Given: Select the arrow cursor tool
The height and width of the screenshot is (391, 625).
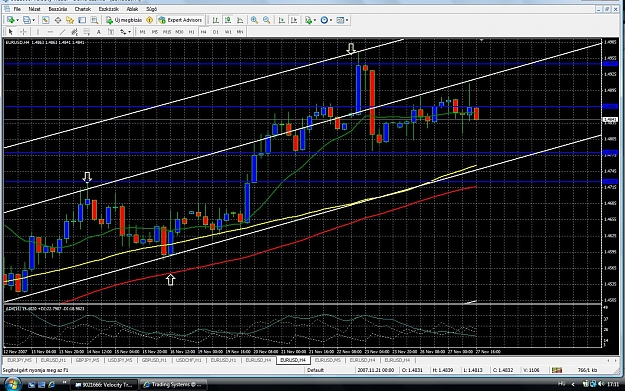Looking at the screenshot, I should point(11,32).
